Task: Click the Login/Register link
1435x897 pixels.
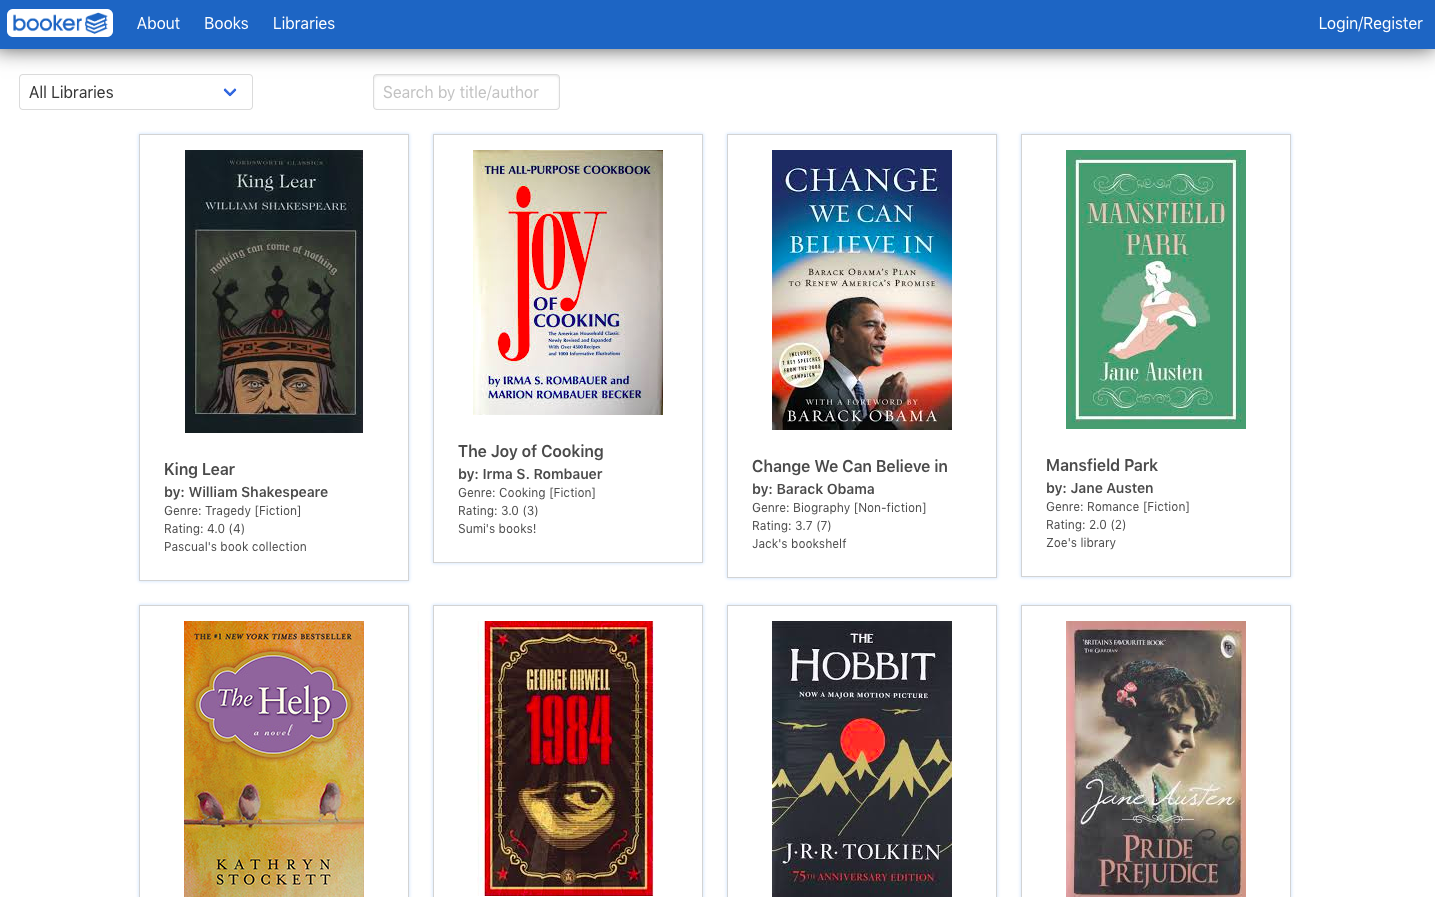Action: (x=1369, y=23)
